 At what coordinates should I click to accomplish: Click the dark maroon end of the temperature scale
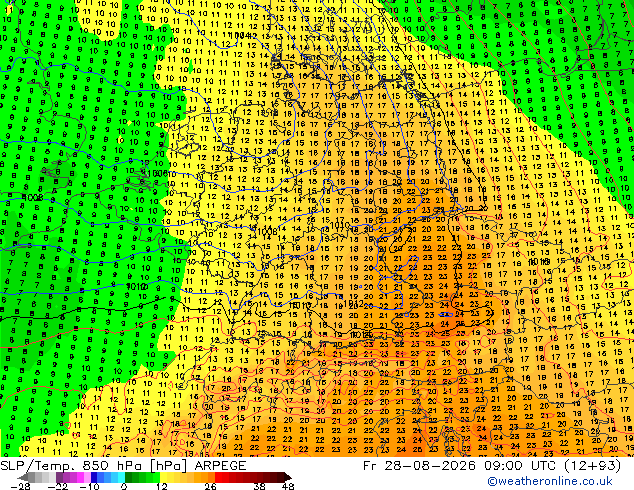285,477
